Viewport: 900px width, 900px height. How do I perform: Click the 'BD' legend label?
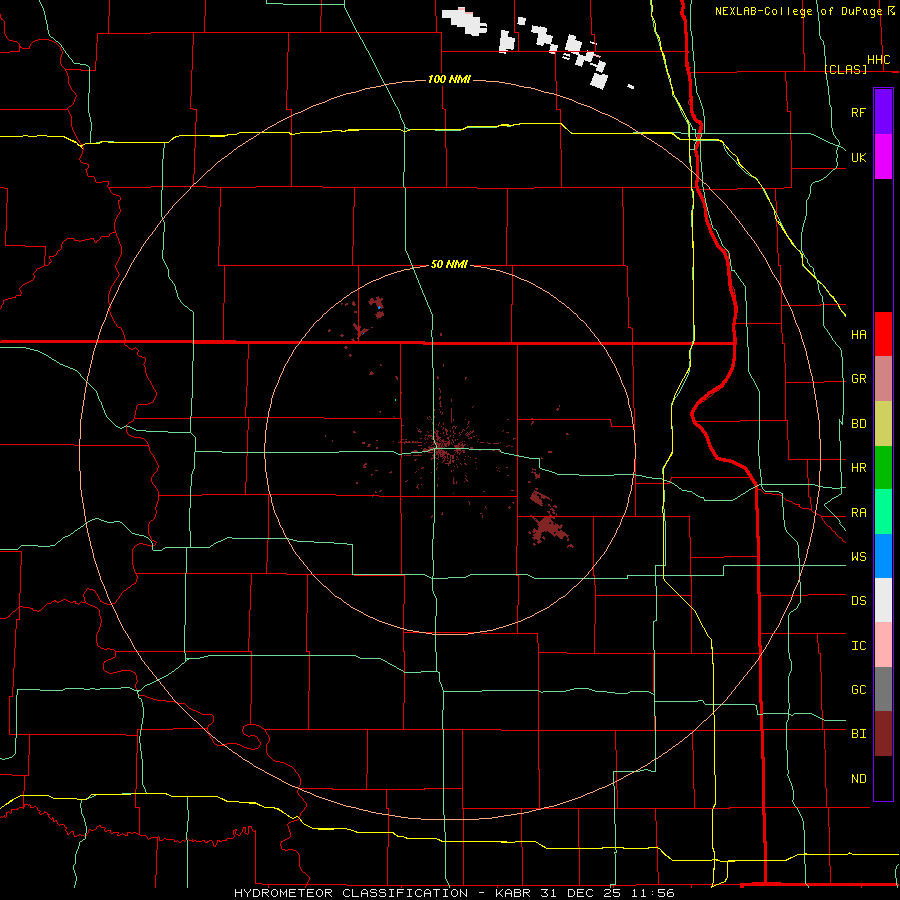point(858,424)
